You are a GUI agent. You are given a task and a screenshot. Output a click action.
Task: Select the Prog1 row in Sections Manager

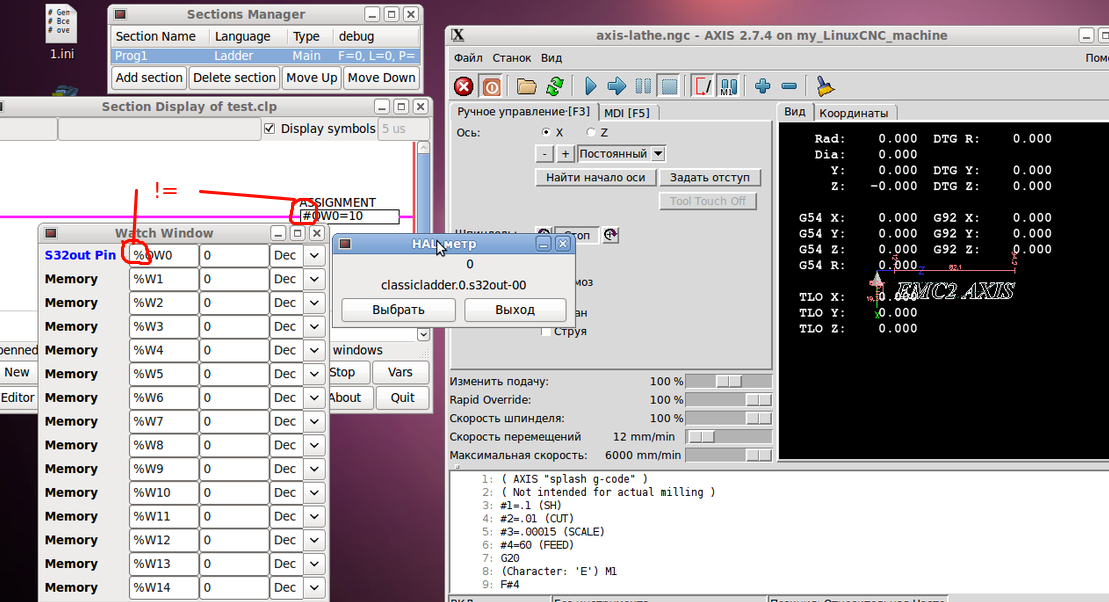click(265, 56)
